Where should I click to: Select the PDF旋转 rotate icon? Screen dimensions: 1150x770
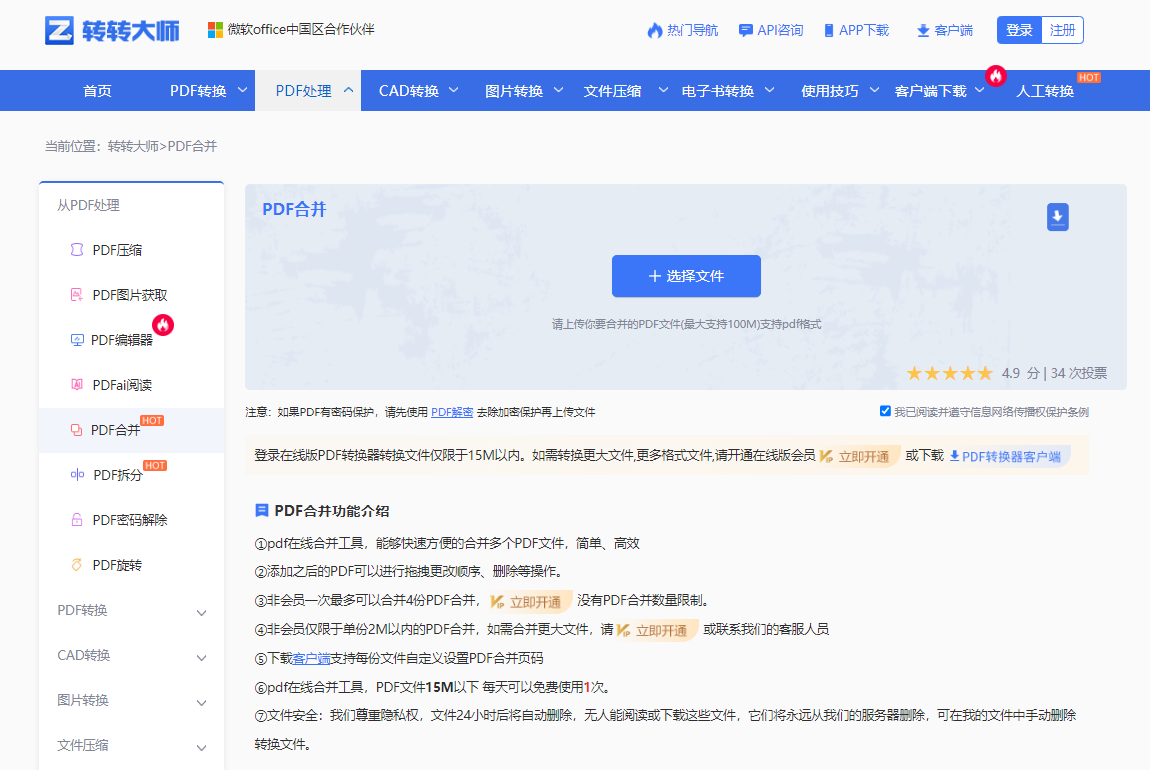pos(78,564)
